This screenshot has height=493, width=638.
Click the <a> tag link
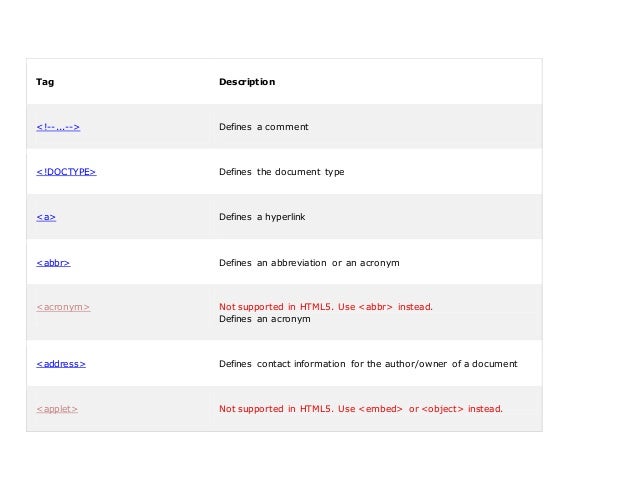(x=46, y=217)
